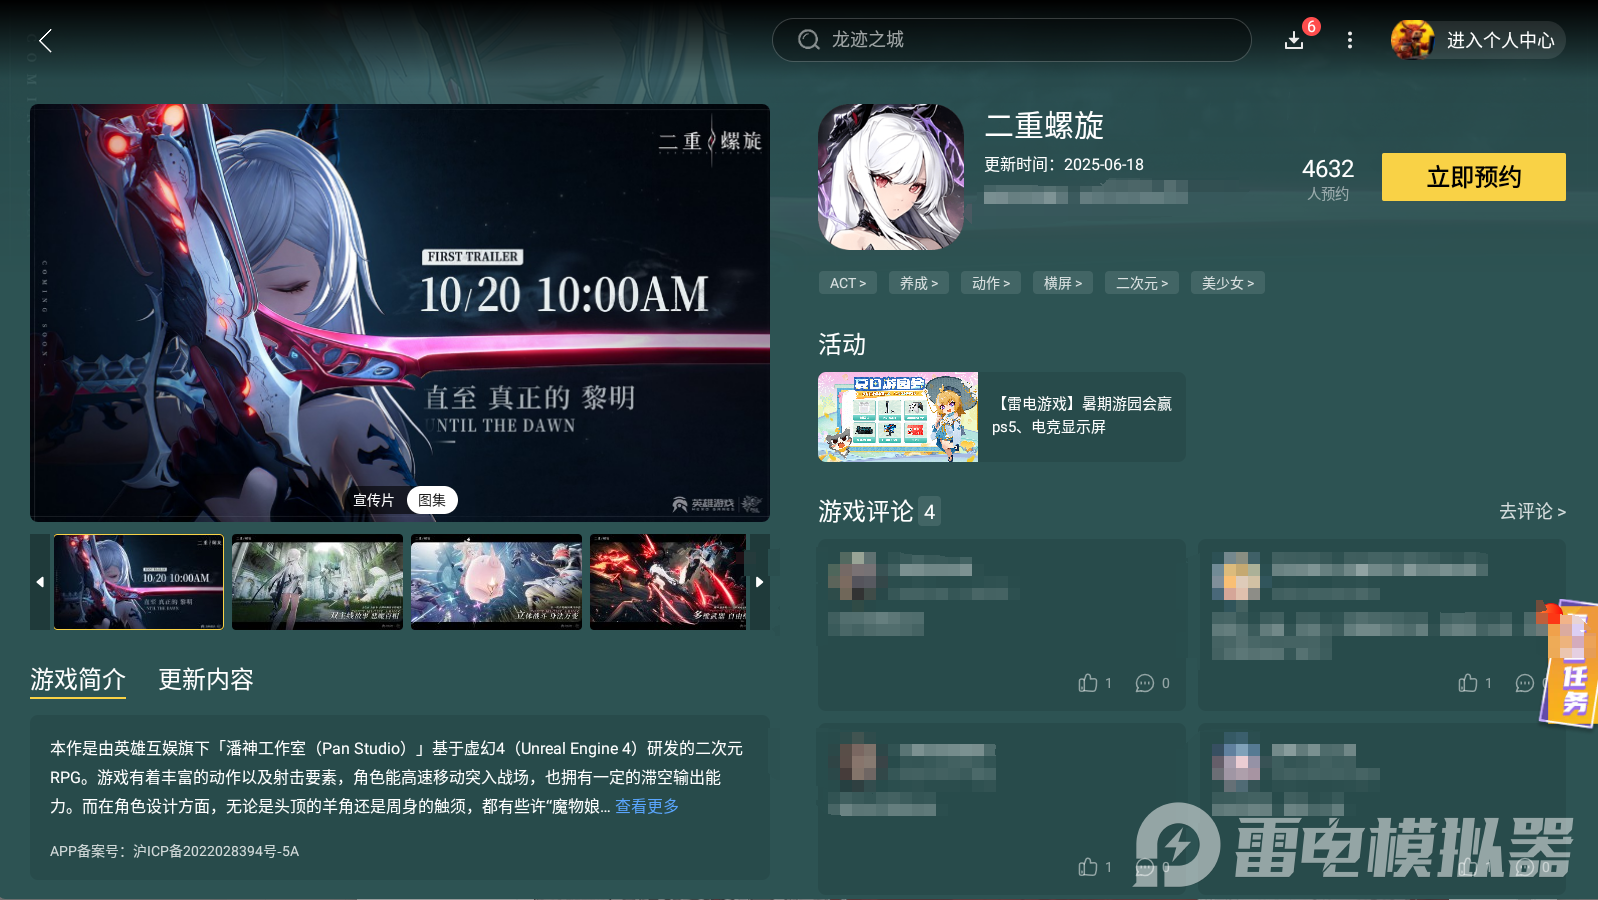Open the 横屏 tag
Screen dimensions: 1598x900
point(1063,283)
